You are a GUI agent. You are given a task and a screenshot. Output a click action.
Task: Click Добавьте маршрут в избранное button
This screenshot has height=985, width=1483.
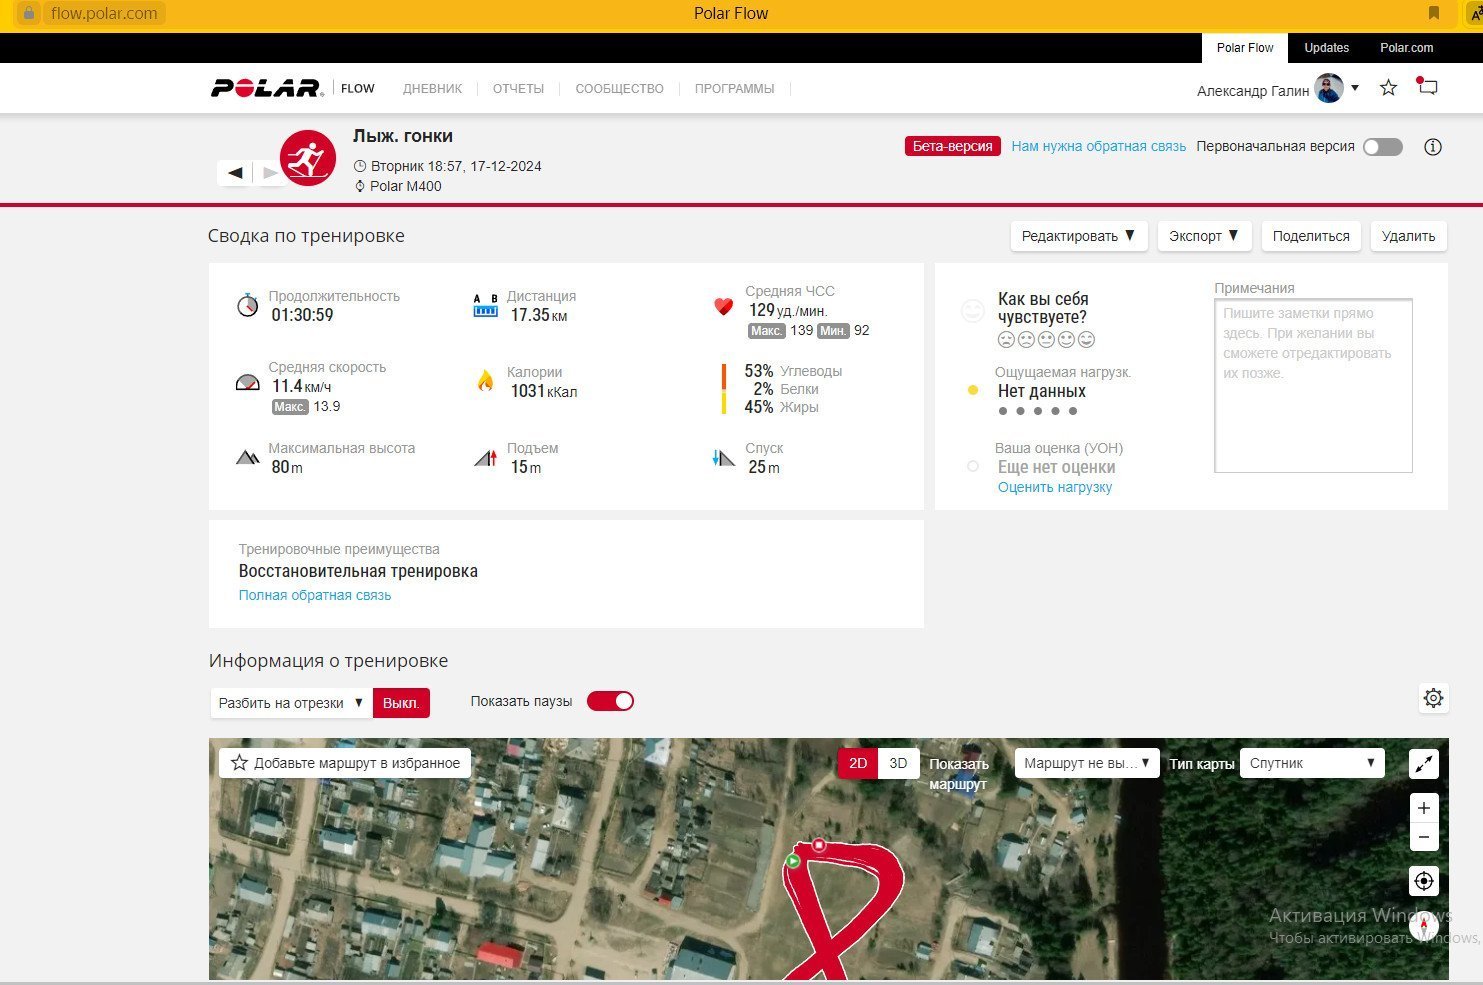345,763
